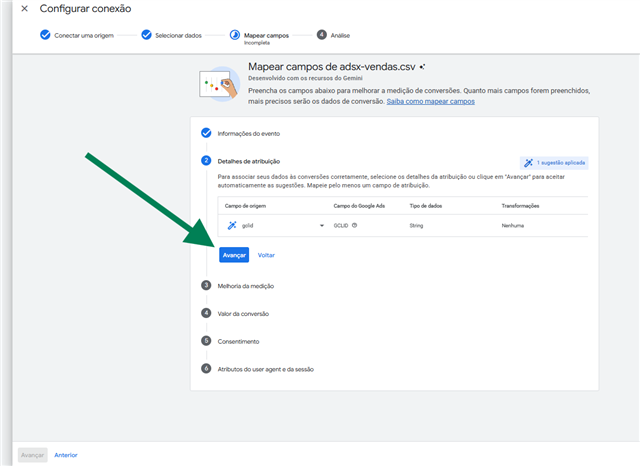The image size is (640, 466).
Task: Click the Mapear campos progress circle icon
Action: 235,35
